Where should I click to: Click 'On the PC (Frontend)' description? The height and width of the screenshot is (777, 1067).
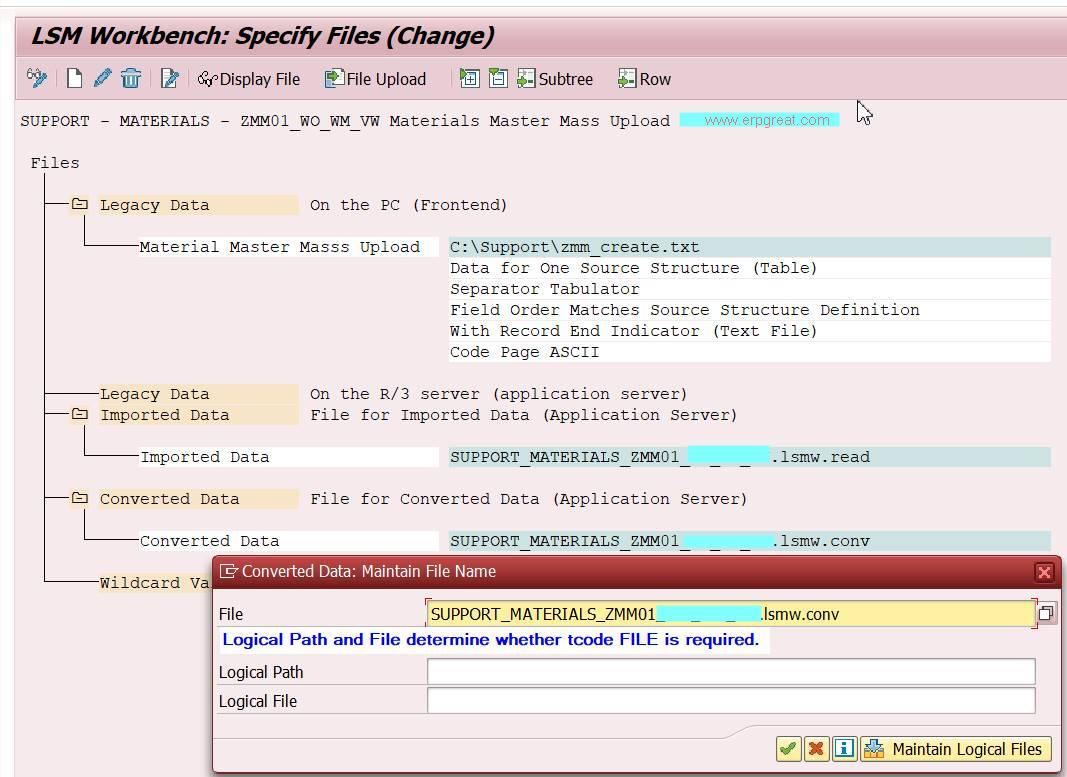(408, 205)
